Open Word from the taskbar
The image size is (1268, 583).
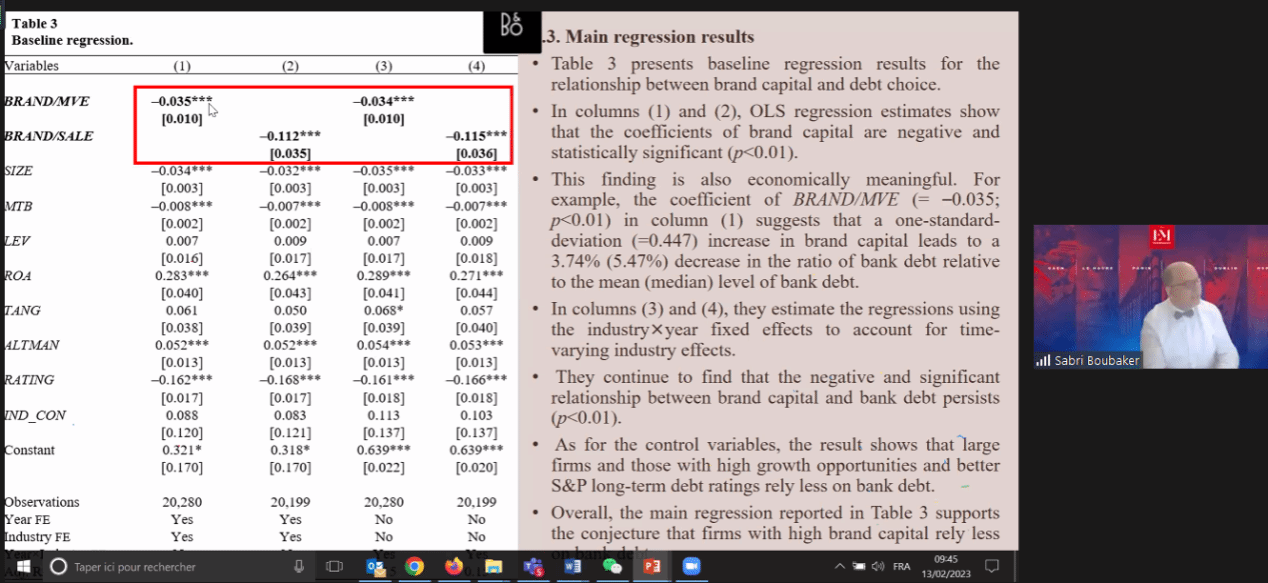[x=571, y=567]
